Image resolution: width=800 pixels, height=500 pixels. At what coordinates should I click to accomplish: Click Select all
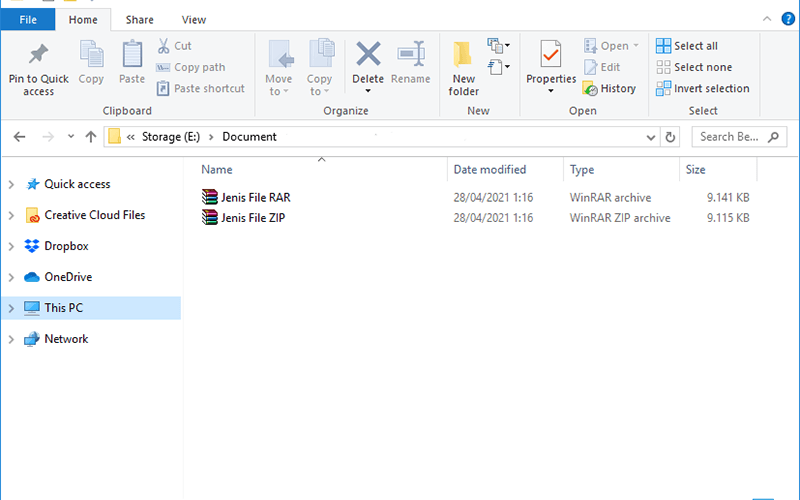coord(687,46)
